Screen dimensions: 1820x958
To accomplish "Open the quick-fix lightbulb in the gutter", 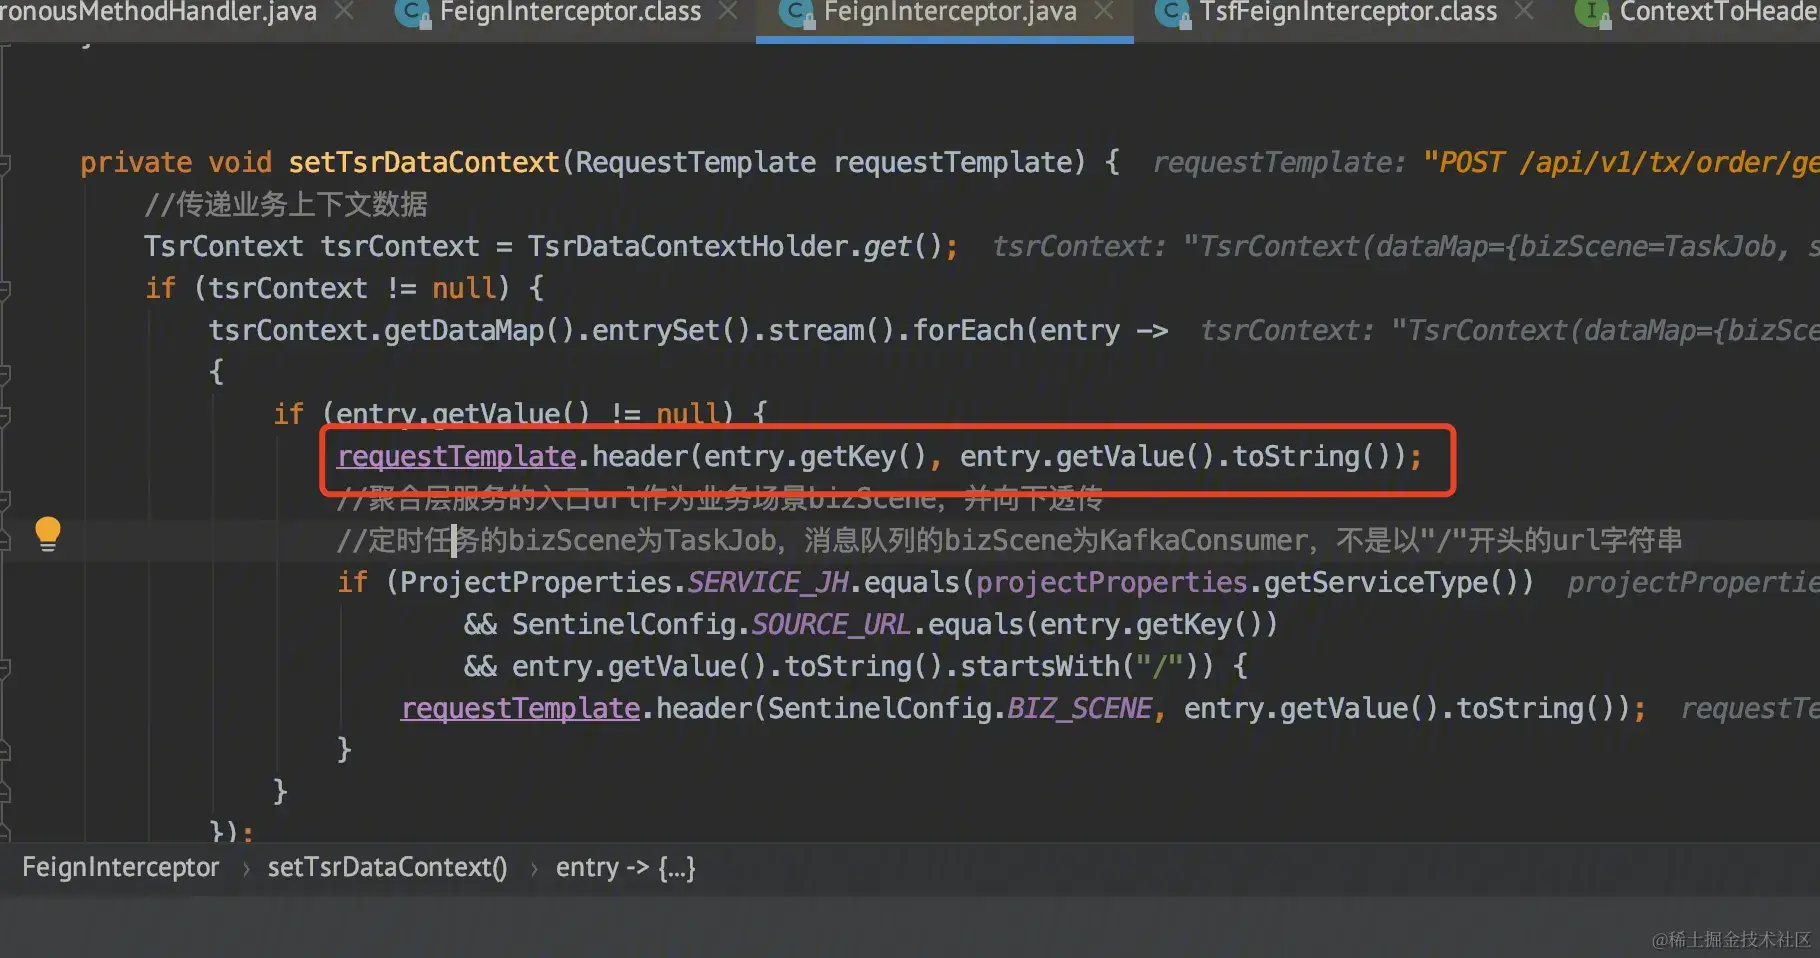I will tap(47, 533).
